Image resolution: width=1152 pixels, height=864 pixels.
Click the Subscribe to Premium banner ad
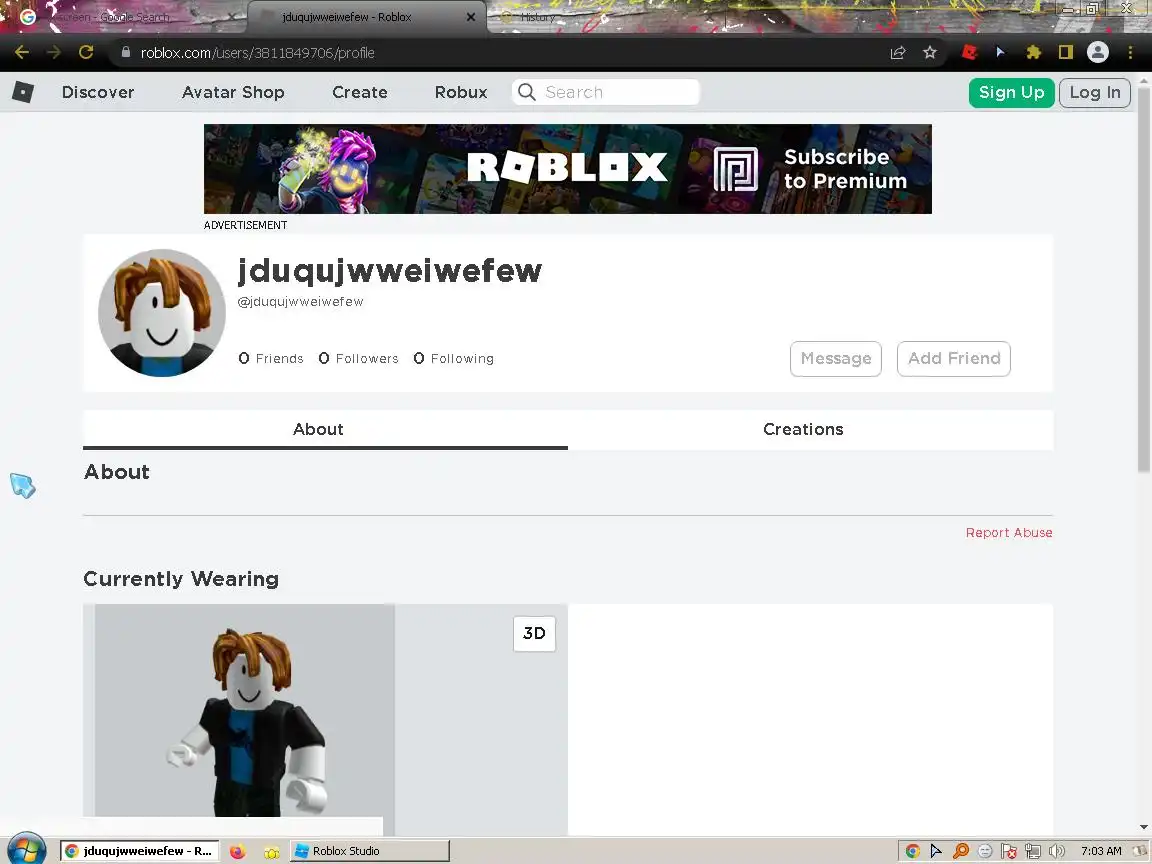pyautogui.click(x=568, y=169)
